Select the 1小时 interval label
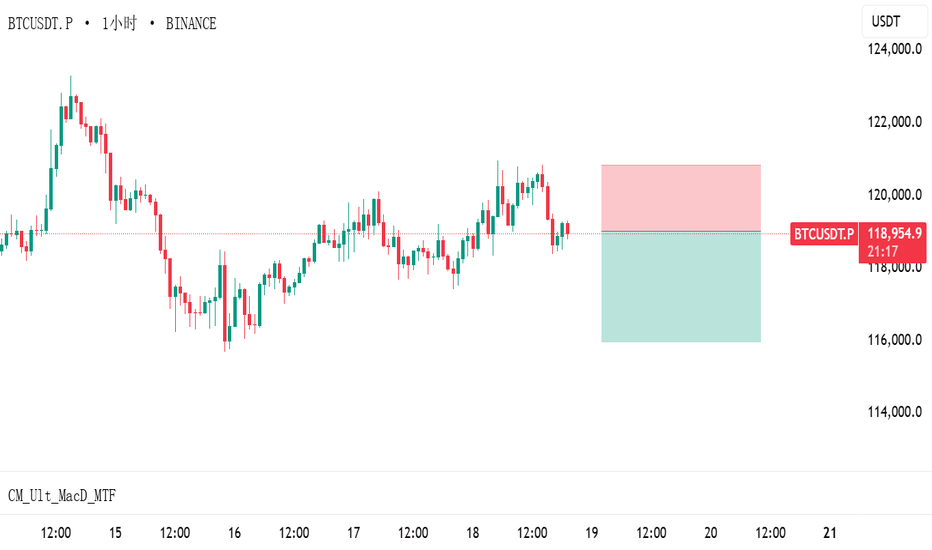932x550 pixels. pyautogui.click(x=119, y=24)
